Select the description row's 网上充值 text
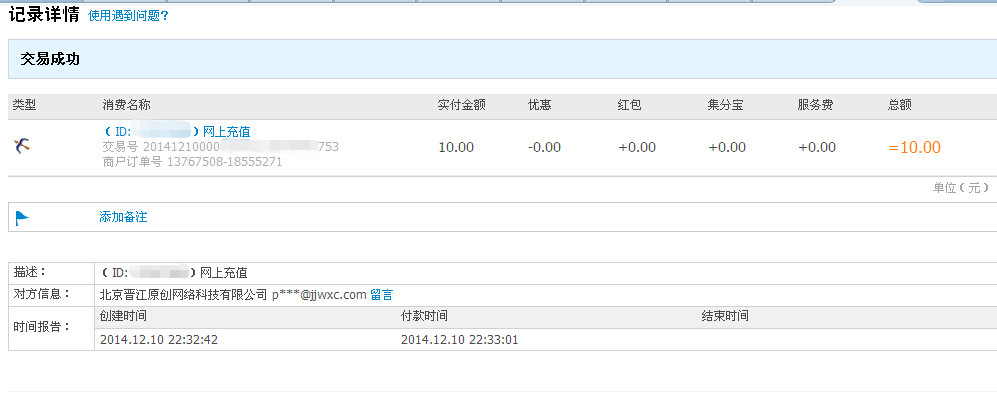This screenshot has width=997, height=394. click(224, 273)
